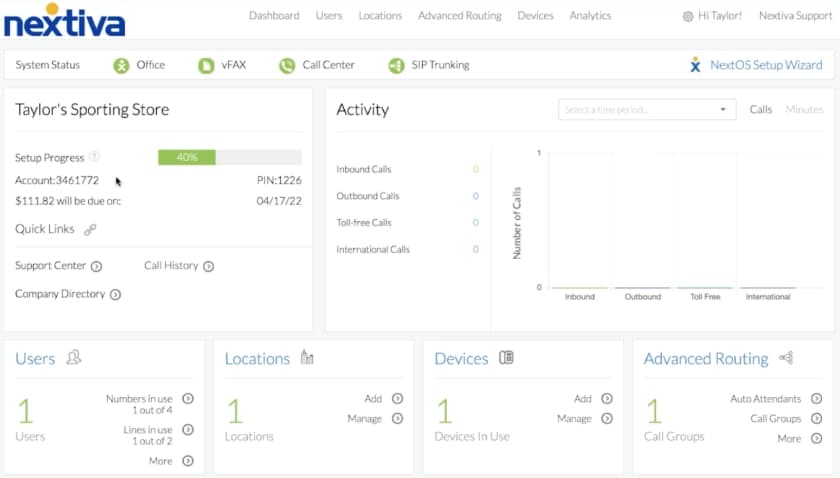
Task: Open the Analytics top navigation menu
Action: pos(590,16)
